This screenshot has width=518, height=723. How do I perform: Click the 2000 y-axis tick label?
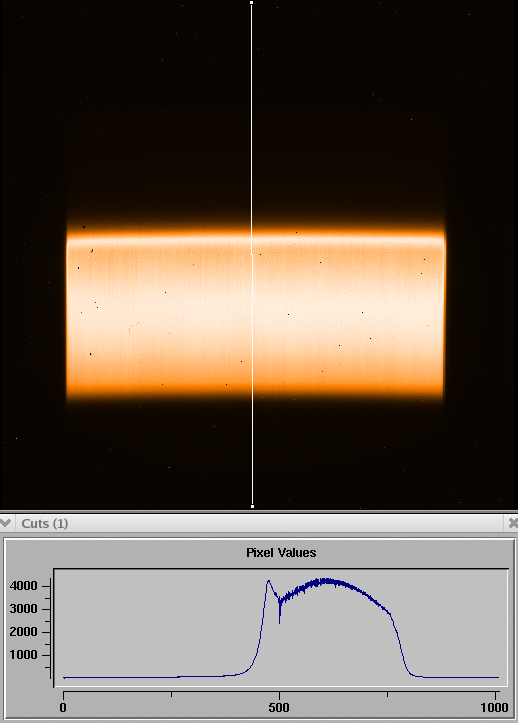23,632
